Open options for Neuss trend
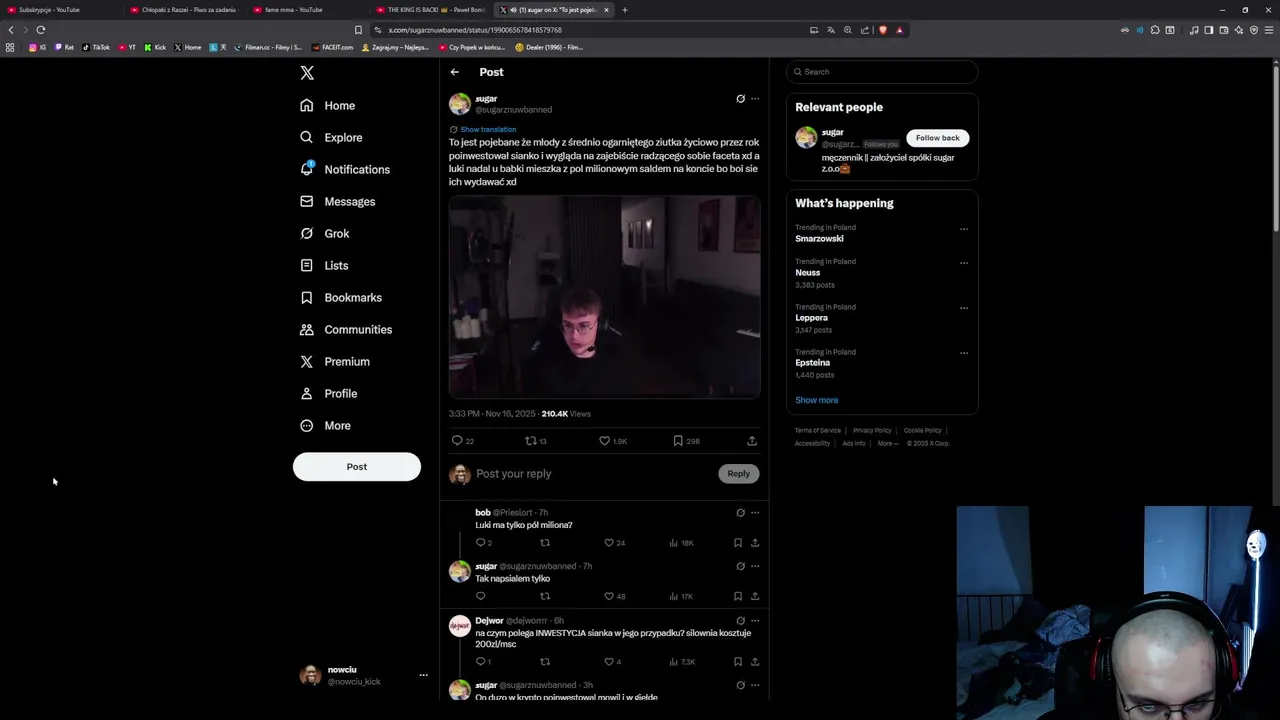This screenshot has width=1280, height=720. click(x=964, y=263)
